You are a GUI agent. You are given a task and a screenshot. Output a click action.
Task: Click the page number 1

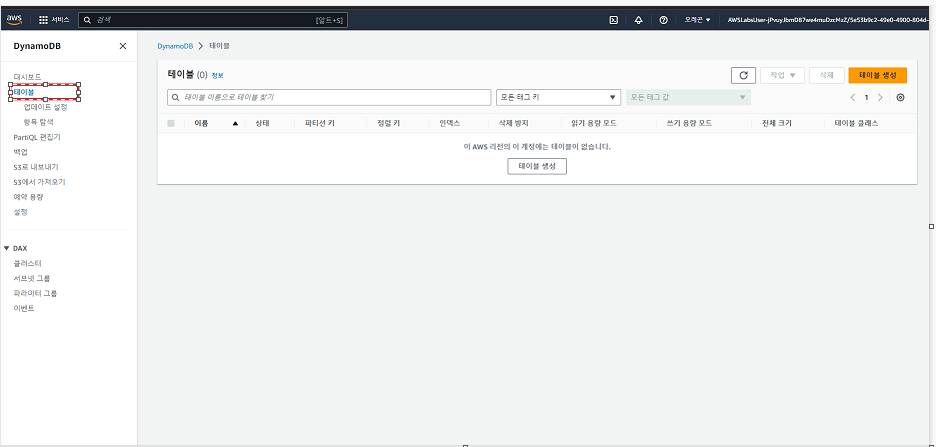867,97
